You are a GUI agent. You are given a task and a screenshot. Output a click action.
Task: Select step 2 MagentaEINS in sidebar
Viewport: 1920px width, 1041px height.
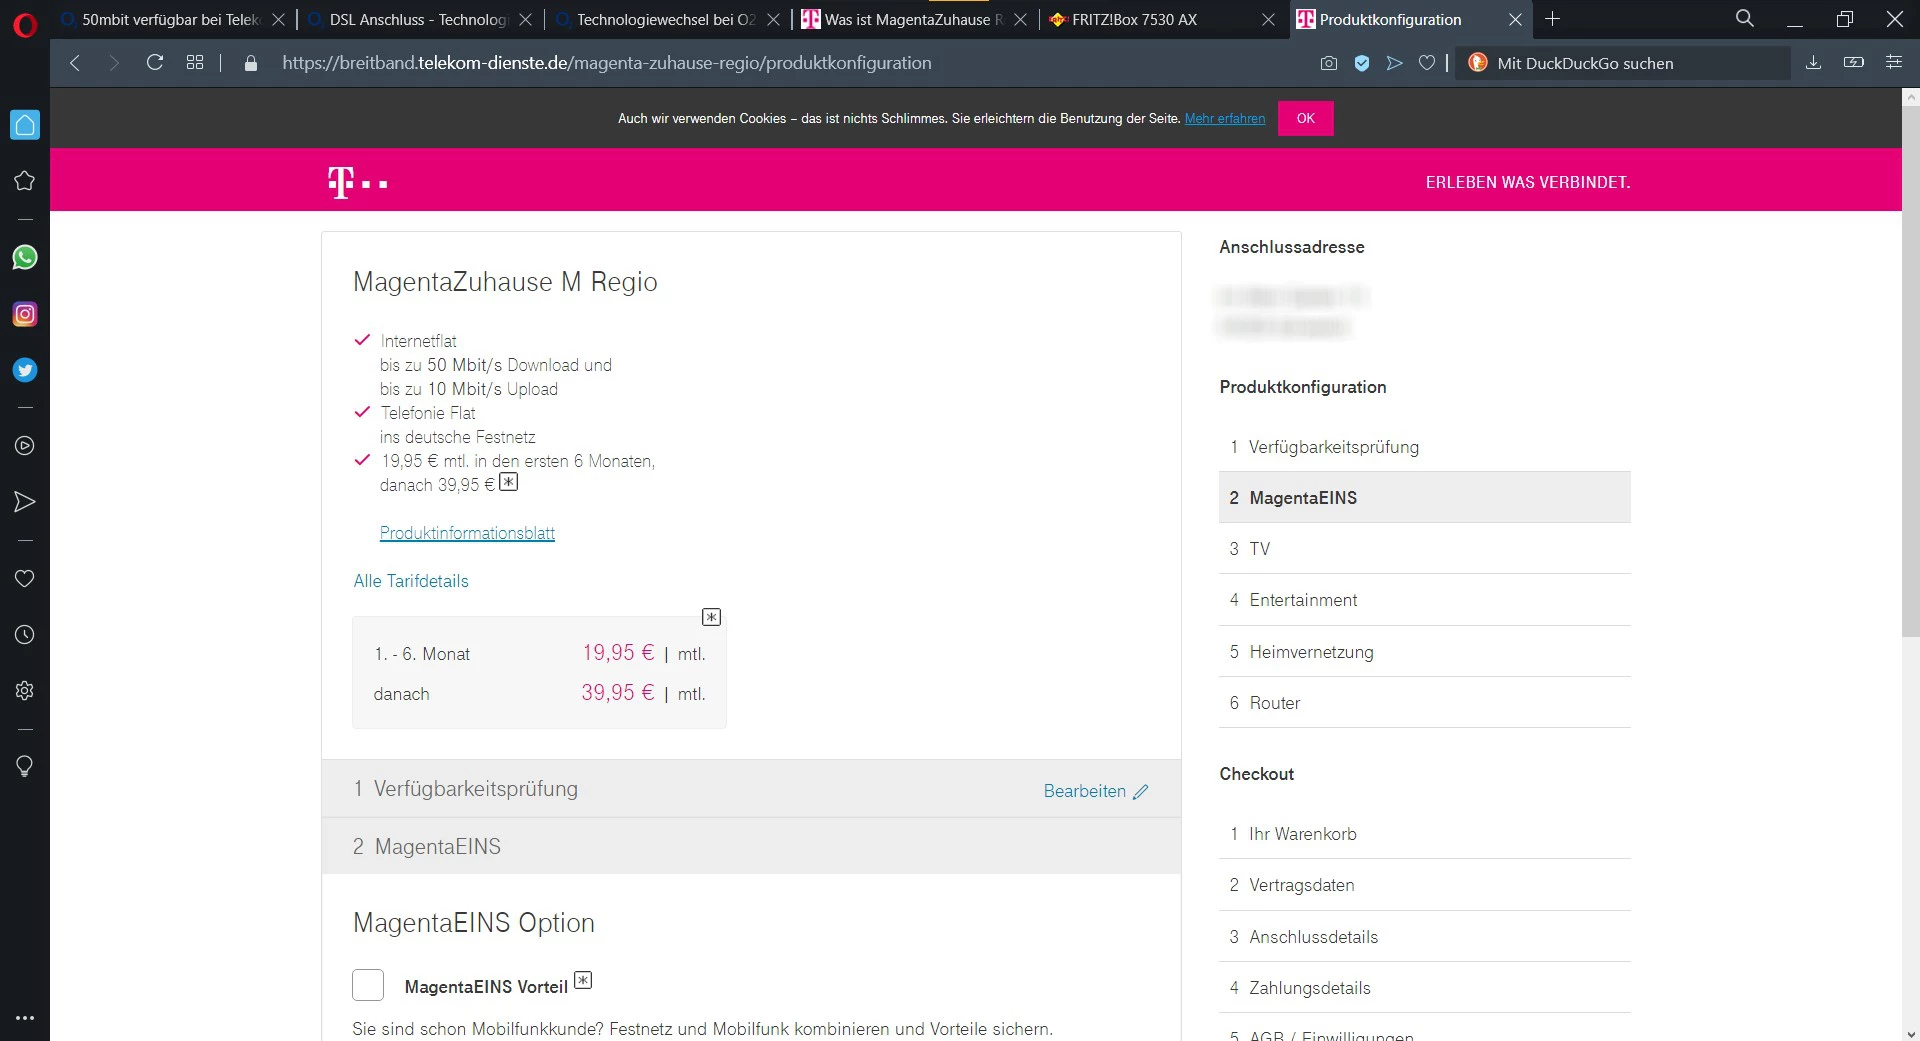pyautogui.click(x=1425, y=498)
